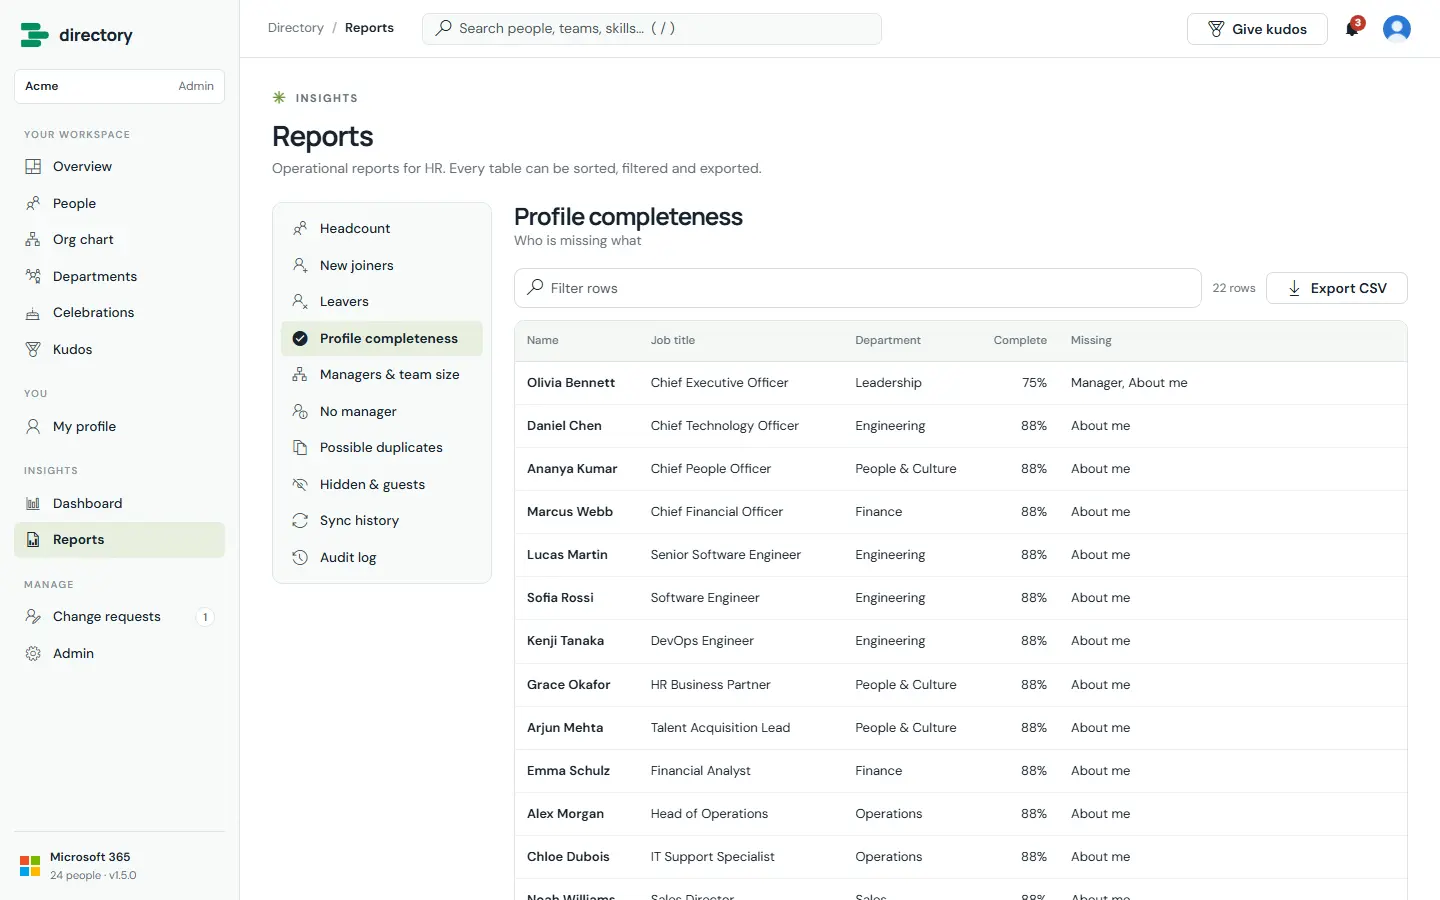Click the name Chloe Dubois
This screenshot has width=1440, height=900.
click(x=568, y=857)
